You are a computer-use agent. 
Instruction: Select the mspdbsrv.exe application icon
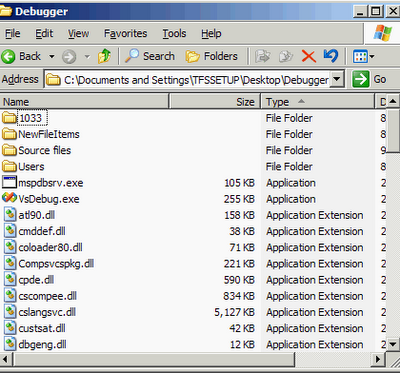point(9,183)
